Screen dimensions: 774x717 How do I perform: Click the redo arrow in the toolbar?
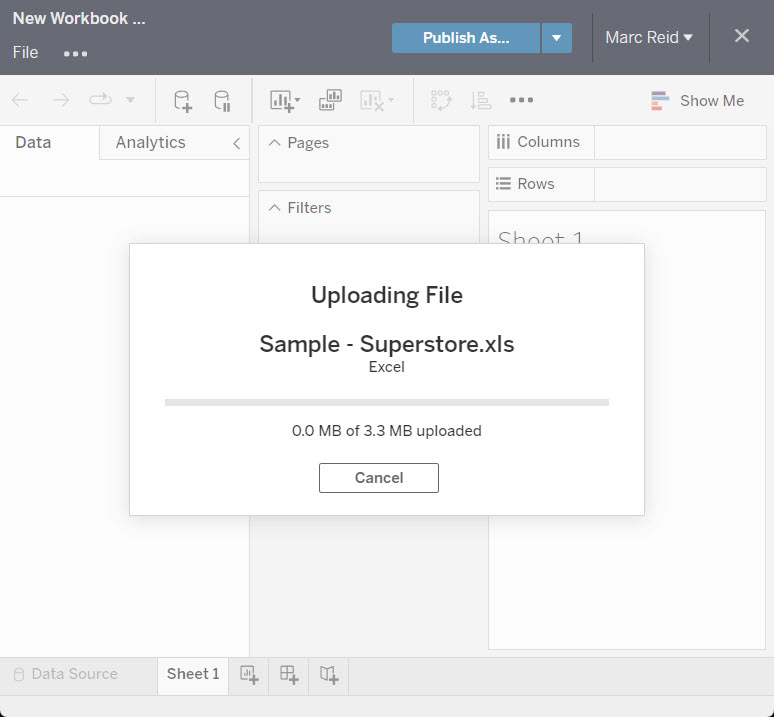[x=61, y=100]
